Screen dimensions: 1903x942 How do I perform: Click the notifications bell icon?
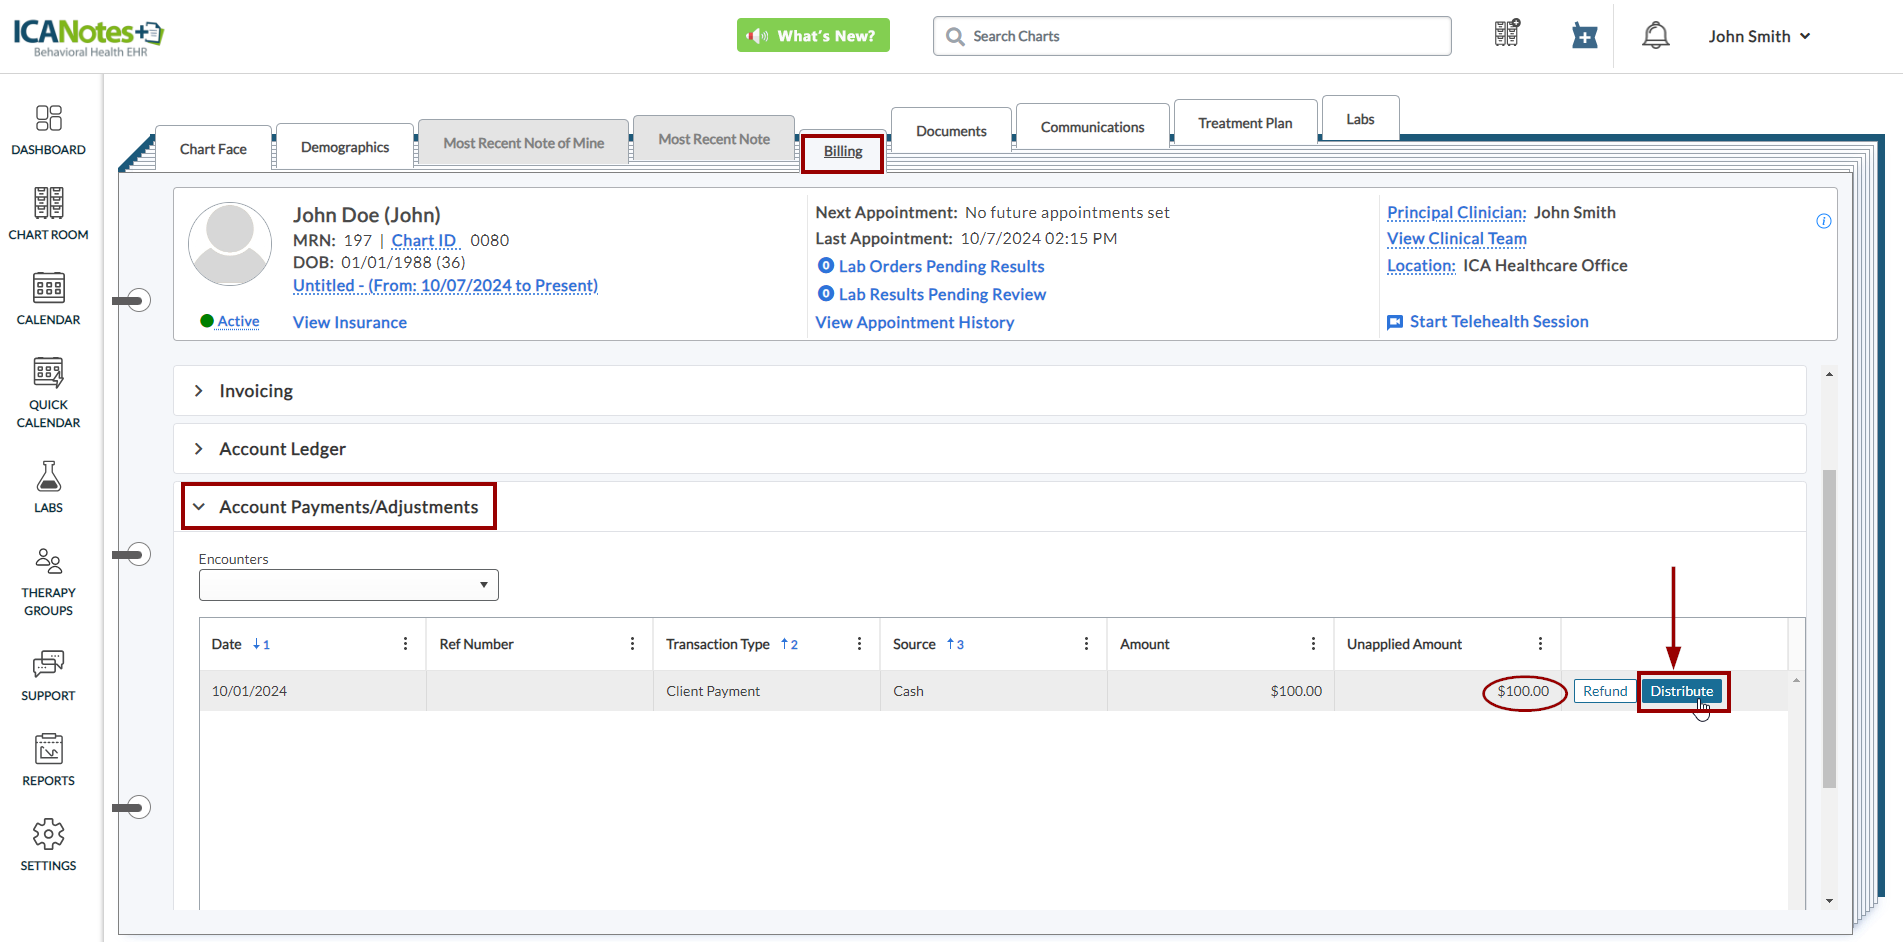point(1655,36)
